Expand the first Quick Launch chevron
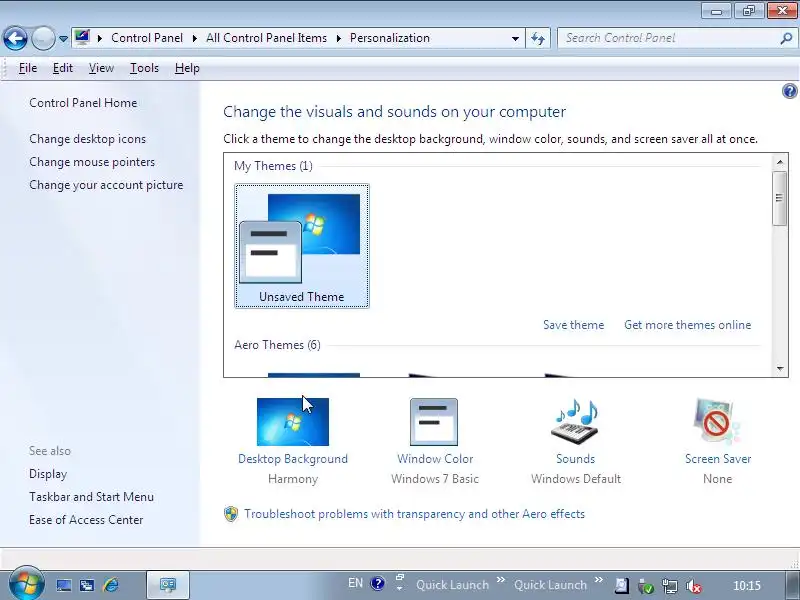The width and height of the screenshot is (800, 600). point(501,580)
